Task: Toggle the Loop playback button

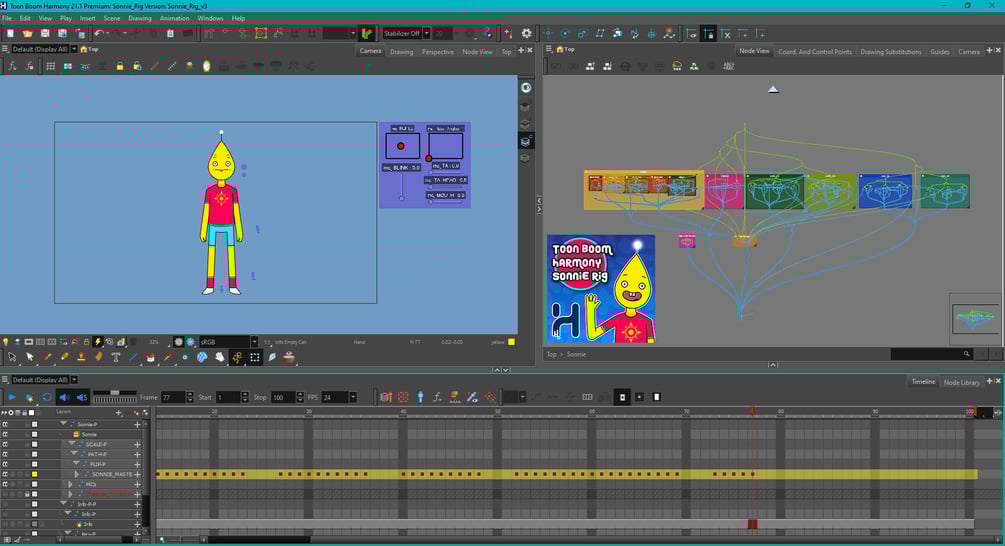Action: 47,397
